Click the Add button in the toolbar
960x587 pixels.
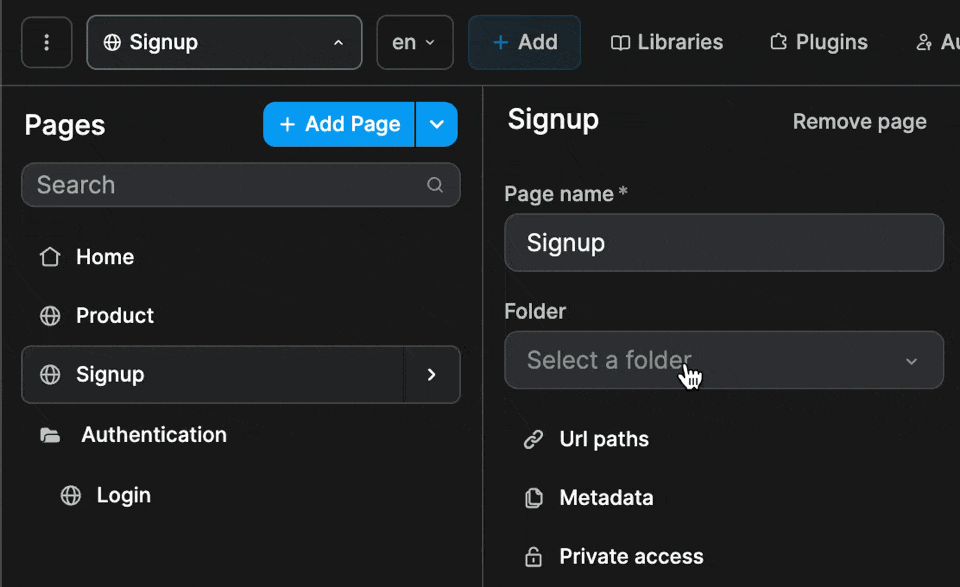coord(524,42)
